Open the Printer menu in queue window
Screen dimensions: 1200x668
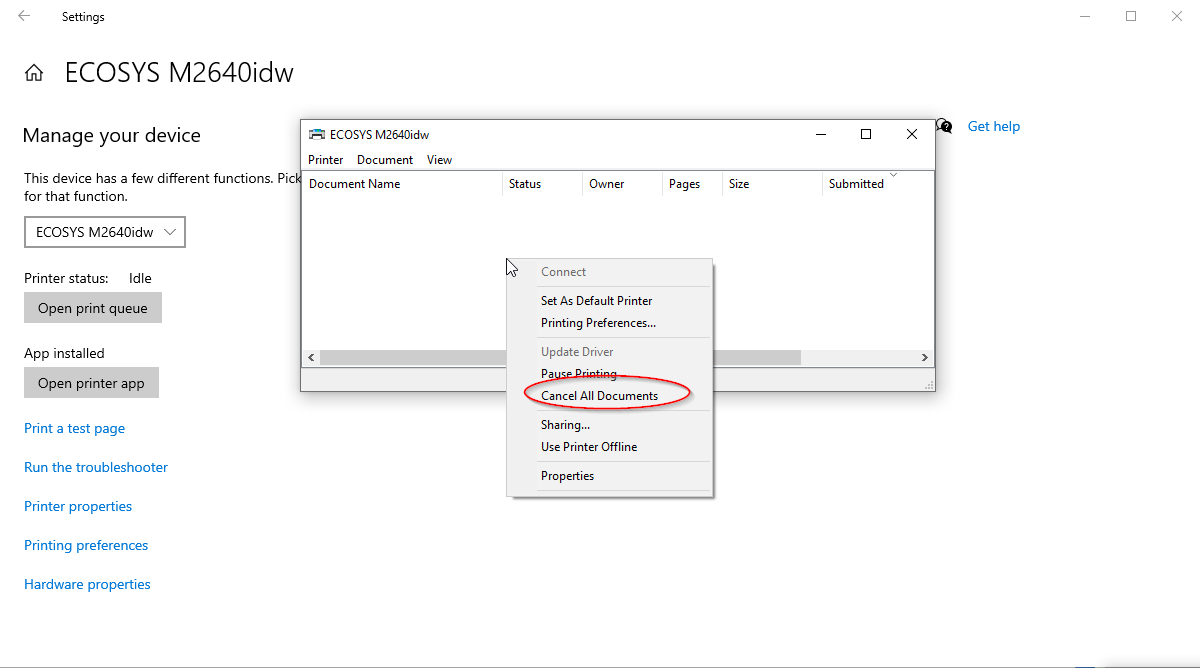pos(326,160)
